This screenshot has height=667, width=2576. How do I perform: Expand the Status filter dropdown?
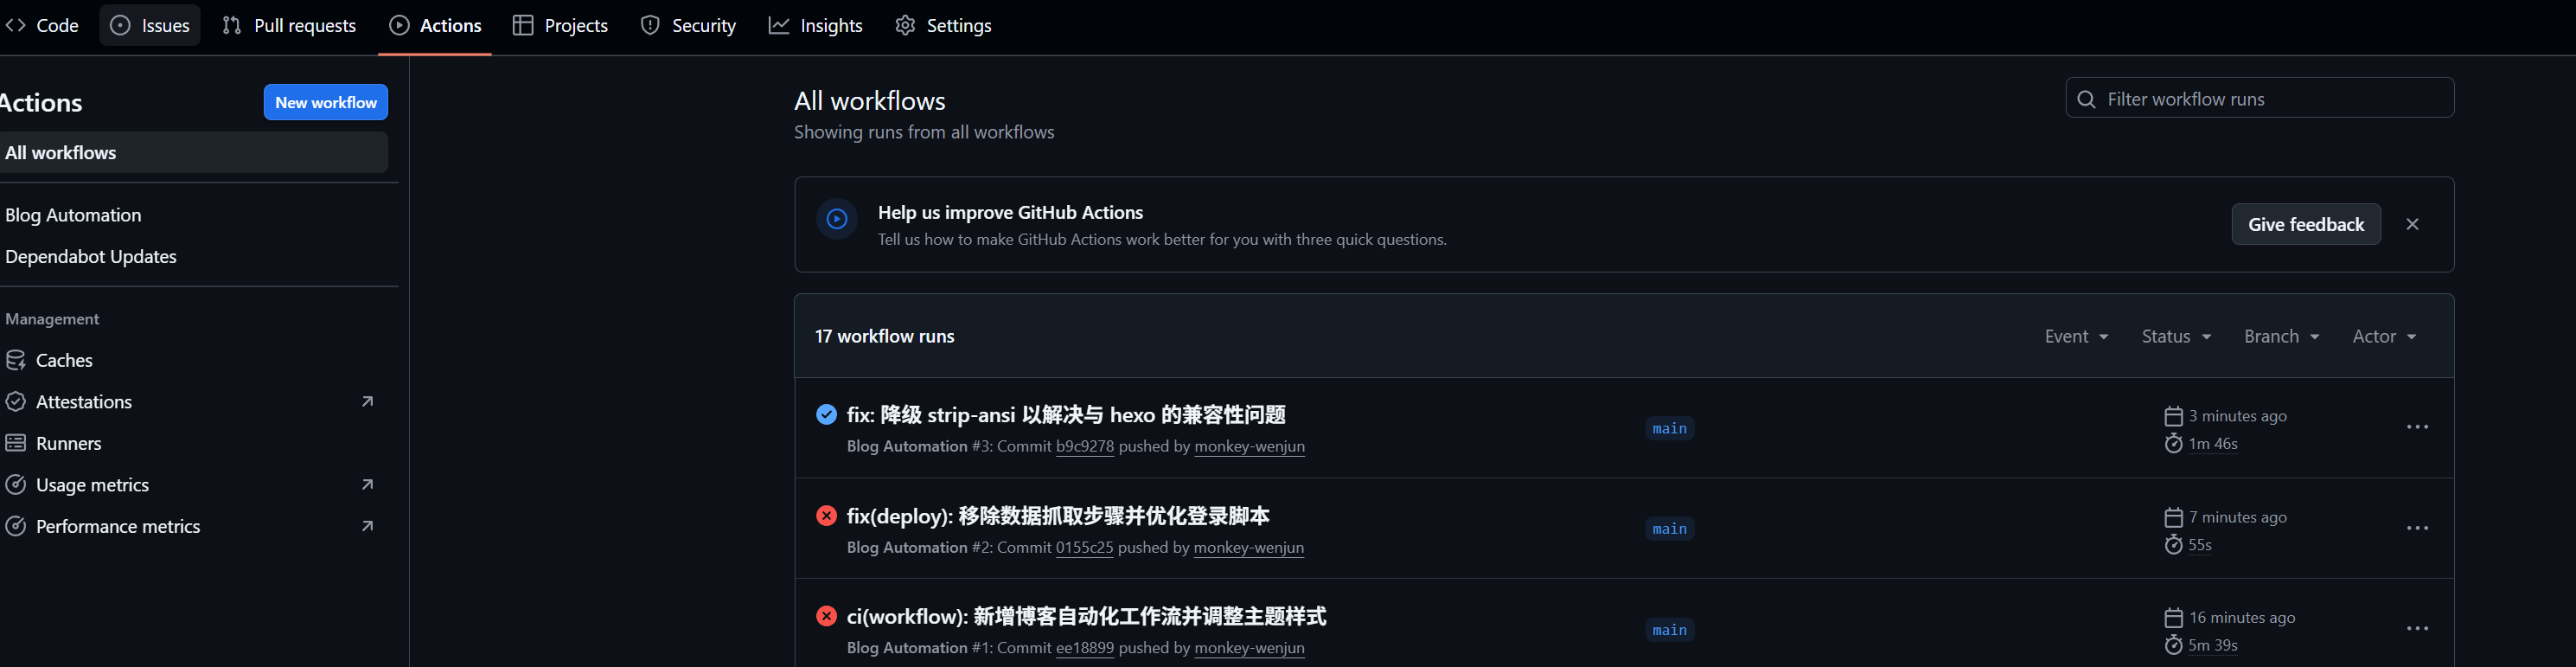[2176, 336]
